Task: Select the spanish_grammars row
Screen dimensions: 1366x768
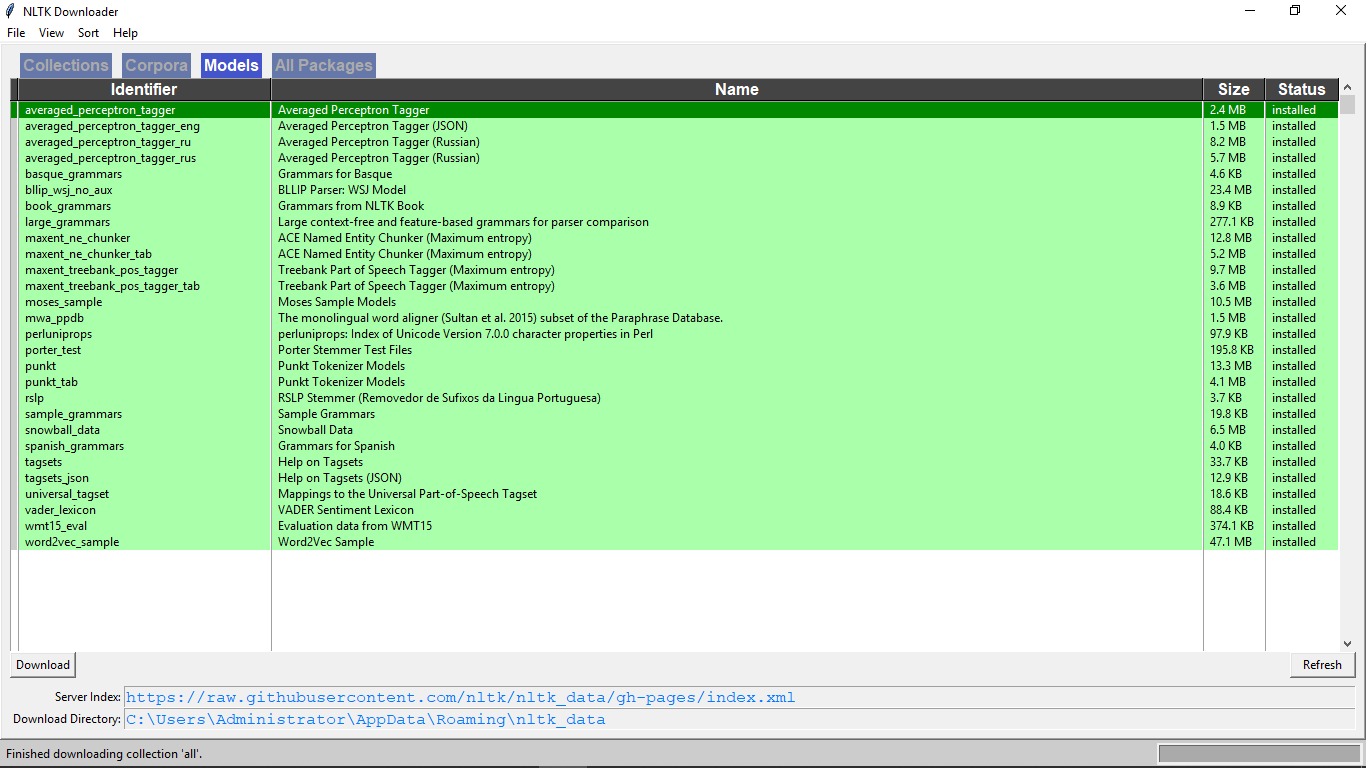Action: pyautogui.click(x=678, y=446)
